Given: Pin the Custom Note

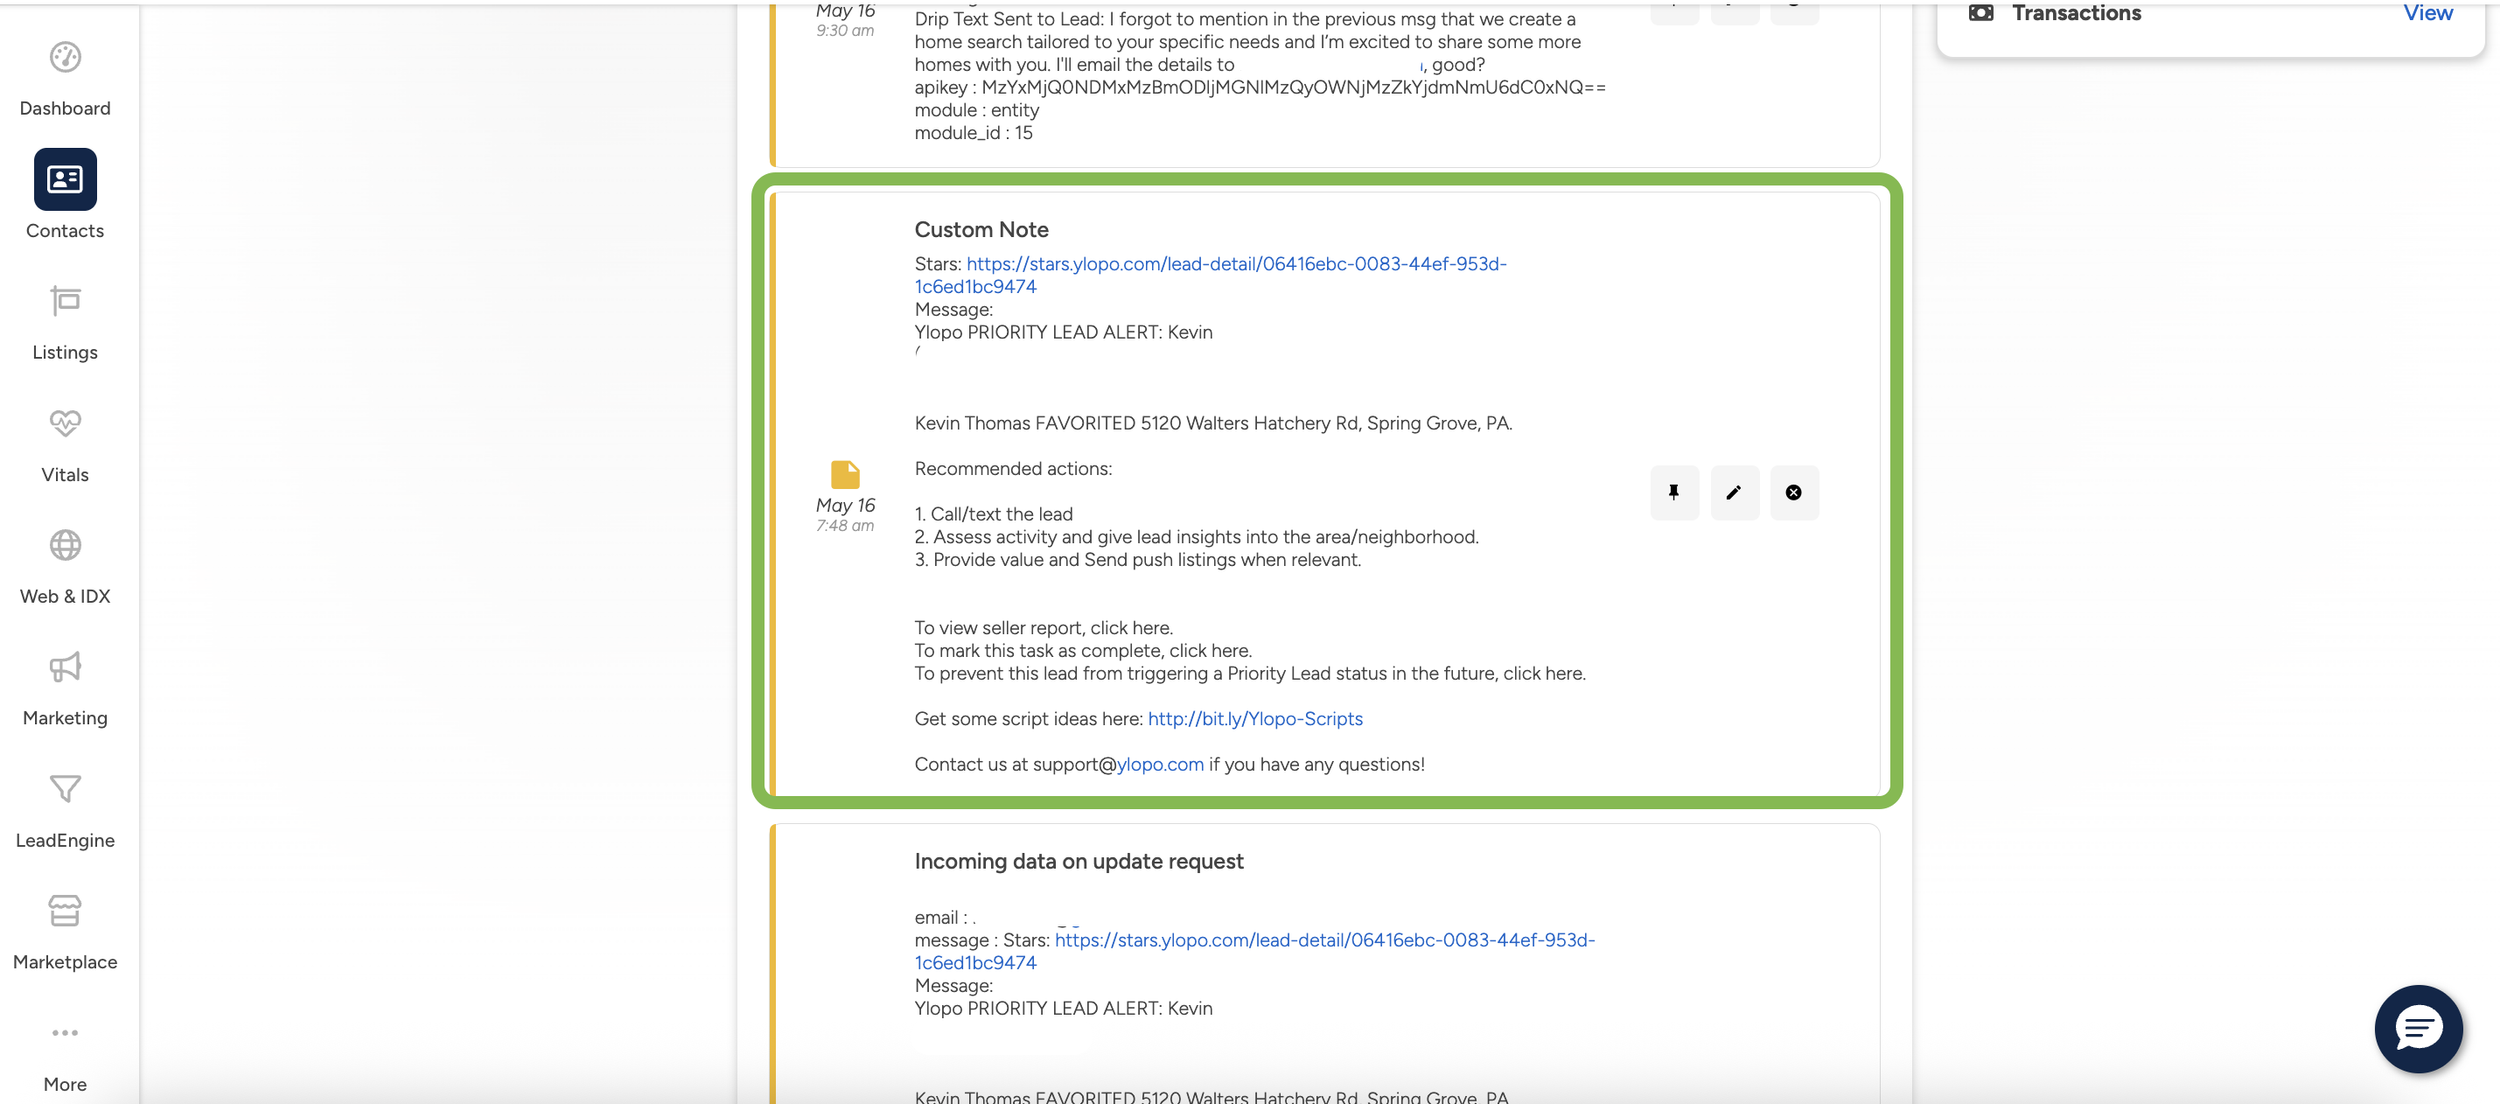Looking at the screenshot, I should [x=1674, y=492].
